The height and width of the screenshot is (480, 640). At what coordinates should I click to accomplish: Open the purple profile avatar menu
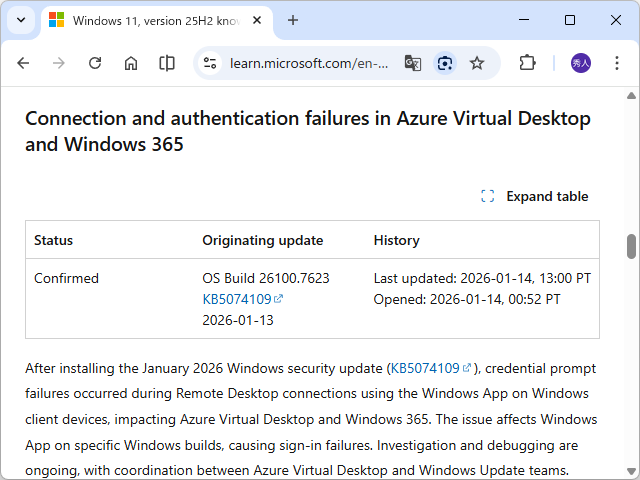pyautogui.click(x=581, y=63)
